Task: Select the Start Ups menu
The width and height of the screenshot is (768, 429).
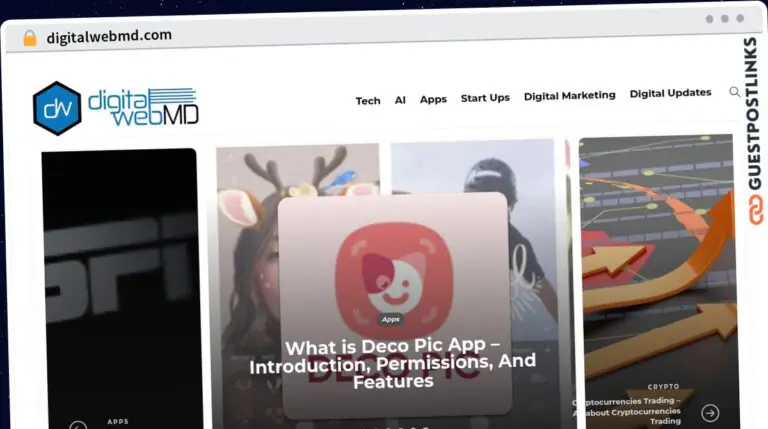Action: (485, 97)
